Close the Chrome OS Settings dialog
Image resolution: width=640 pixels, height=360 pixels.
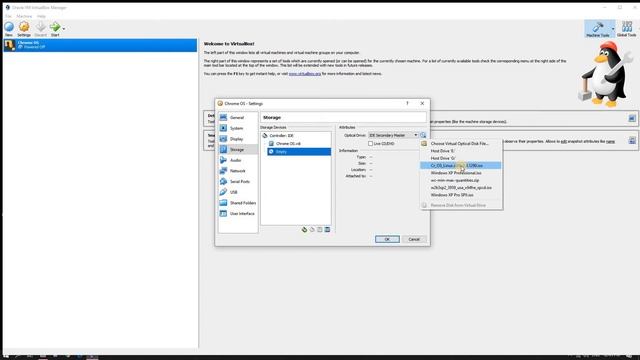[422, 104]
